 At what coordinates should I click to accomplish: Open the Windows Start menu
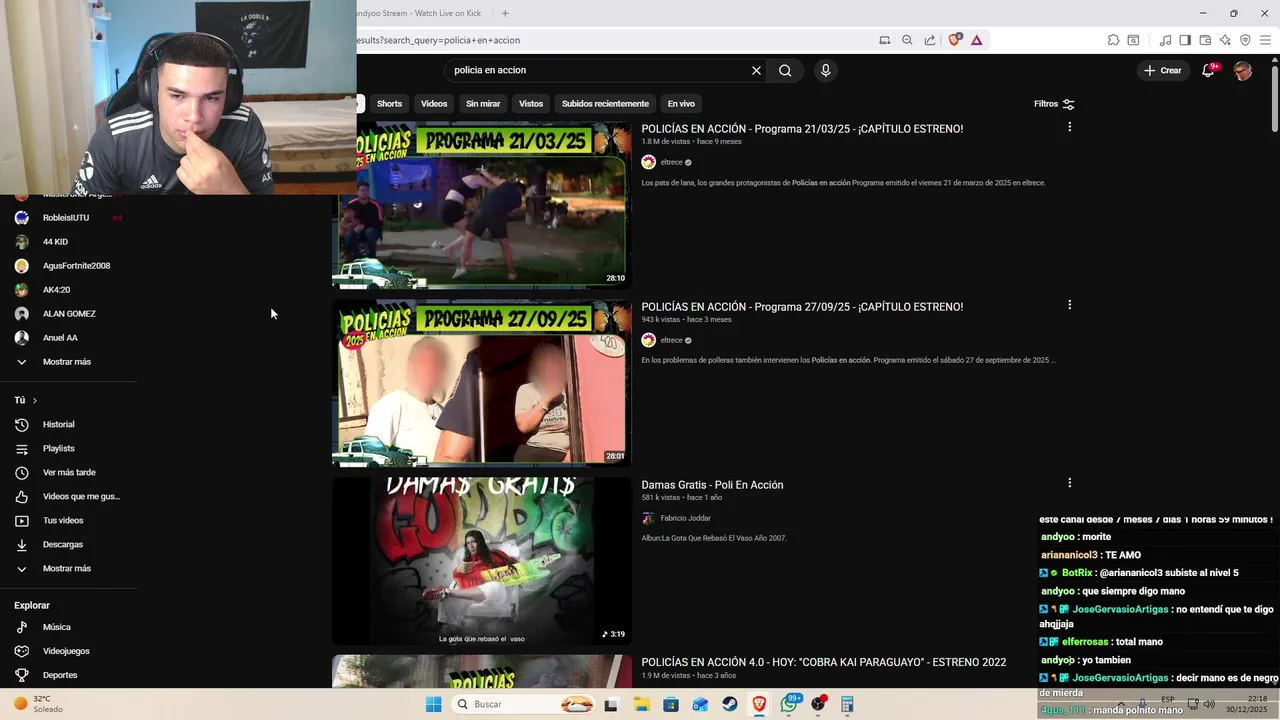pyautogui.click(x=433, y=704)
